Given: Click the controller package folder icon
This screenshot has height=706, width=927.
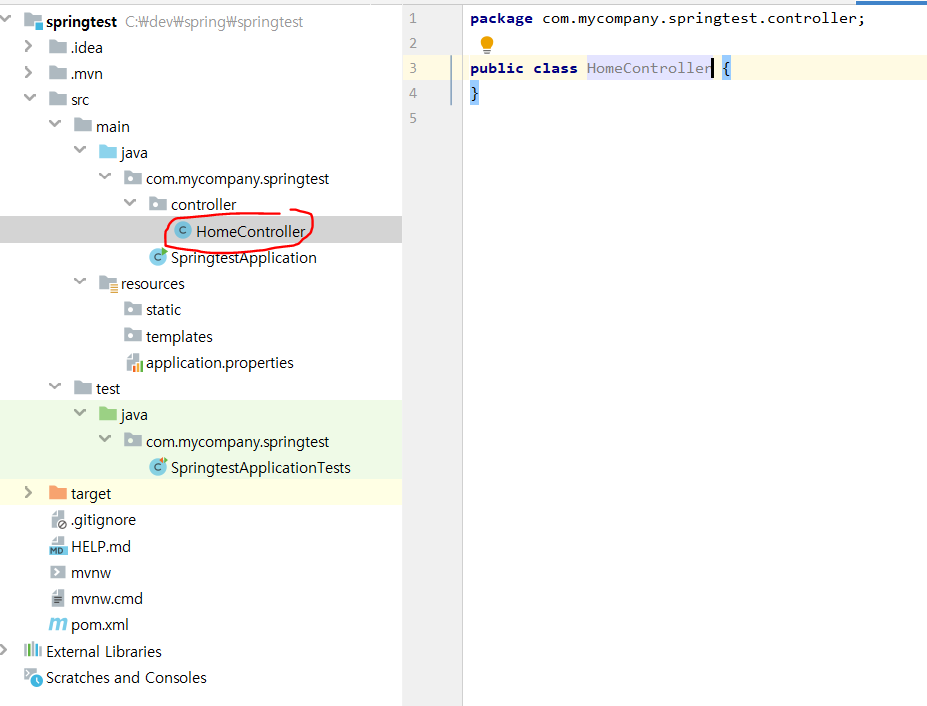Looking at the screenshot, I should 158,204.
